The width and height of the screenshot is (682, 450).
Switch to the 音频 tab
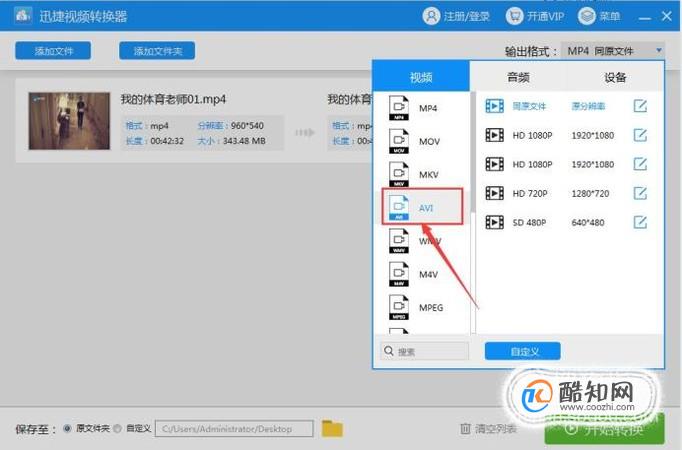518,77
